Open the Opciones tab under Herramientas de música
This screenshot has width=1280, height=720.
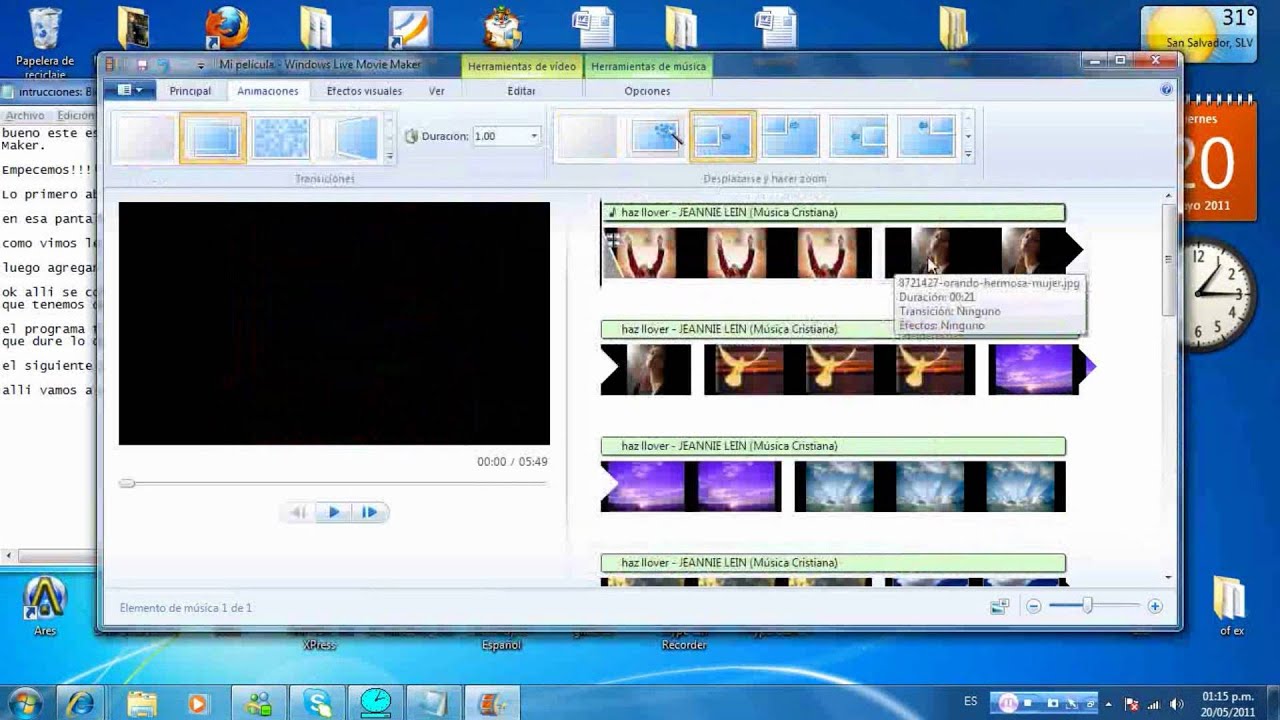coord(647,91)
